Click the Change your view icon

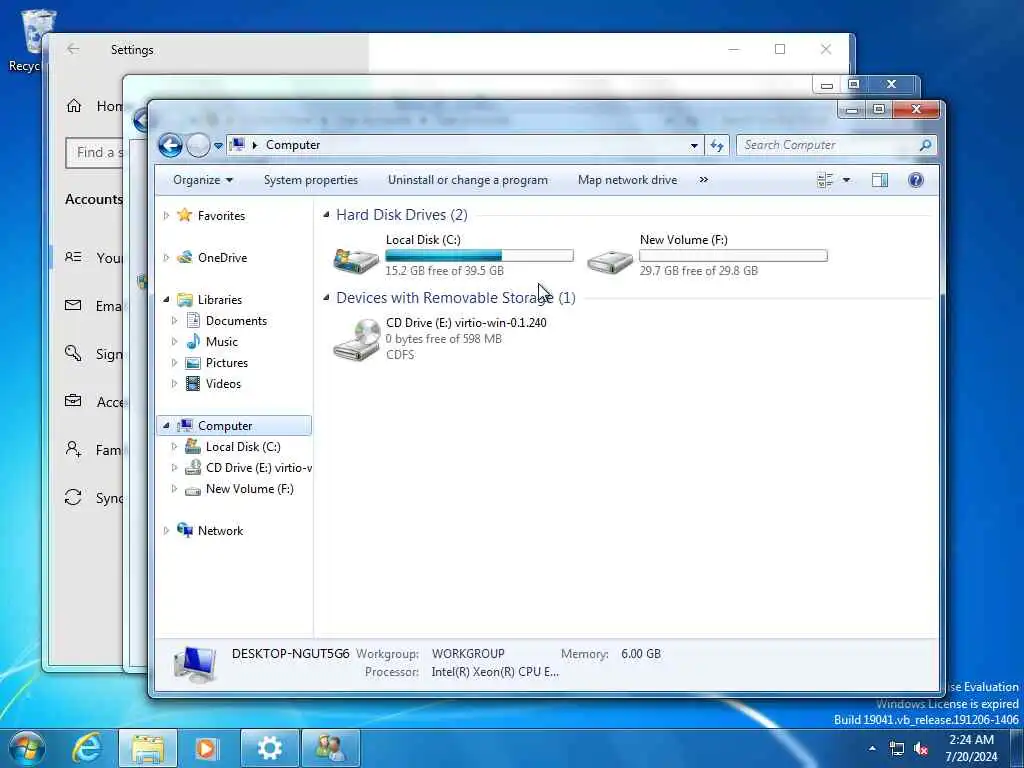[825, 180]
